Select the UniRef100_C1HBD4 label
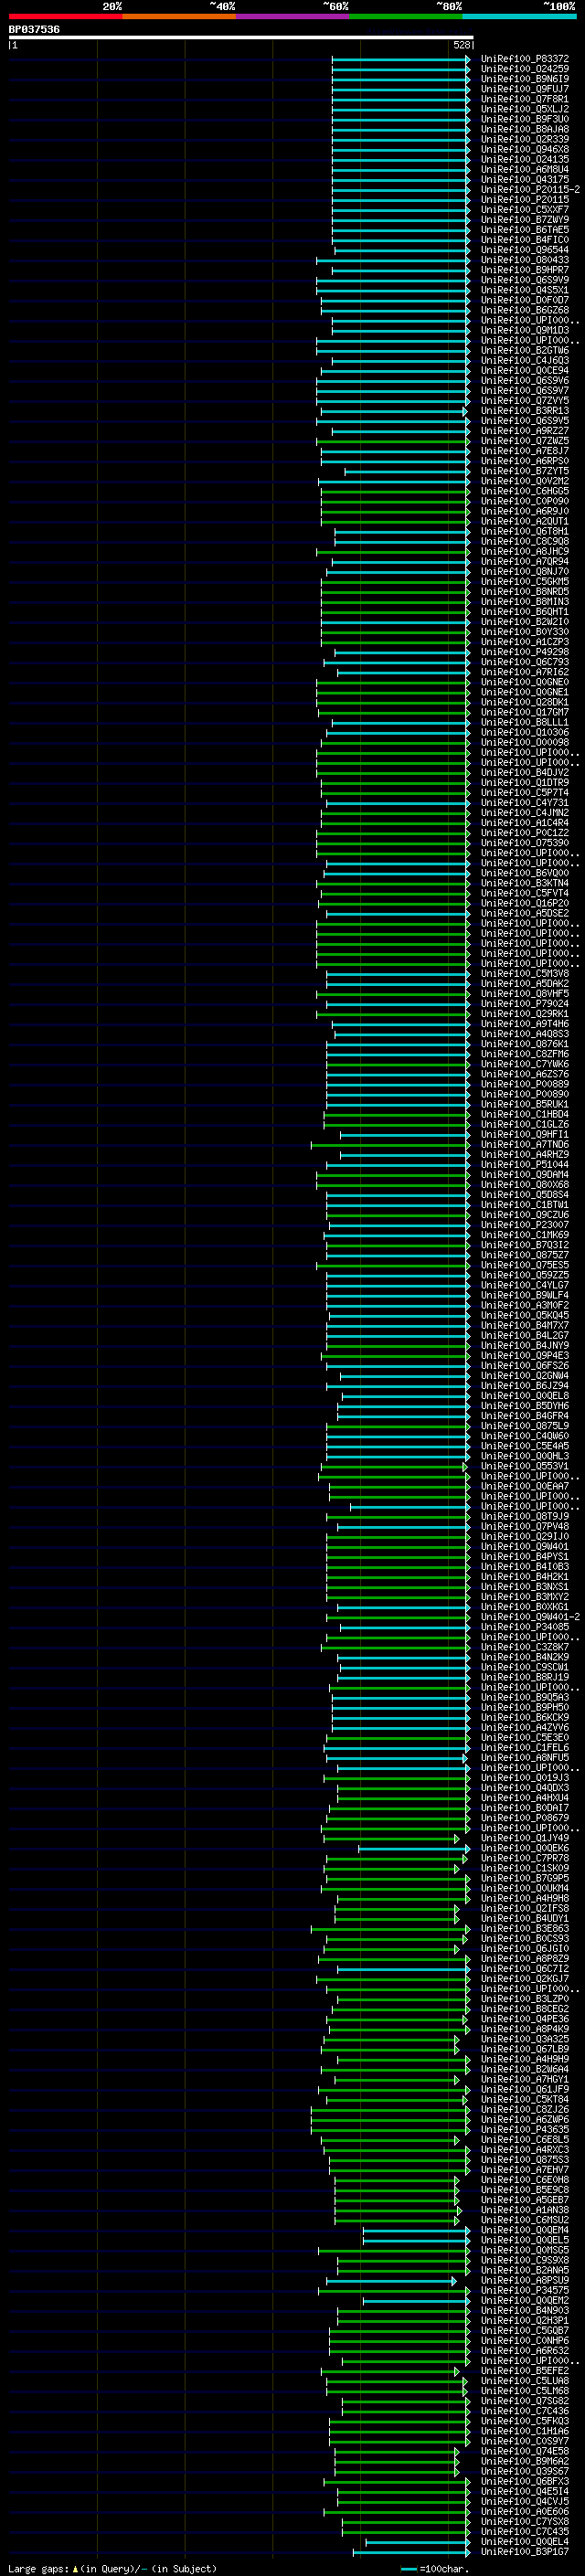This screenshot has height=2576, width=585. tap(524, 1114)
